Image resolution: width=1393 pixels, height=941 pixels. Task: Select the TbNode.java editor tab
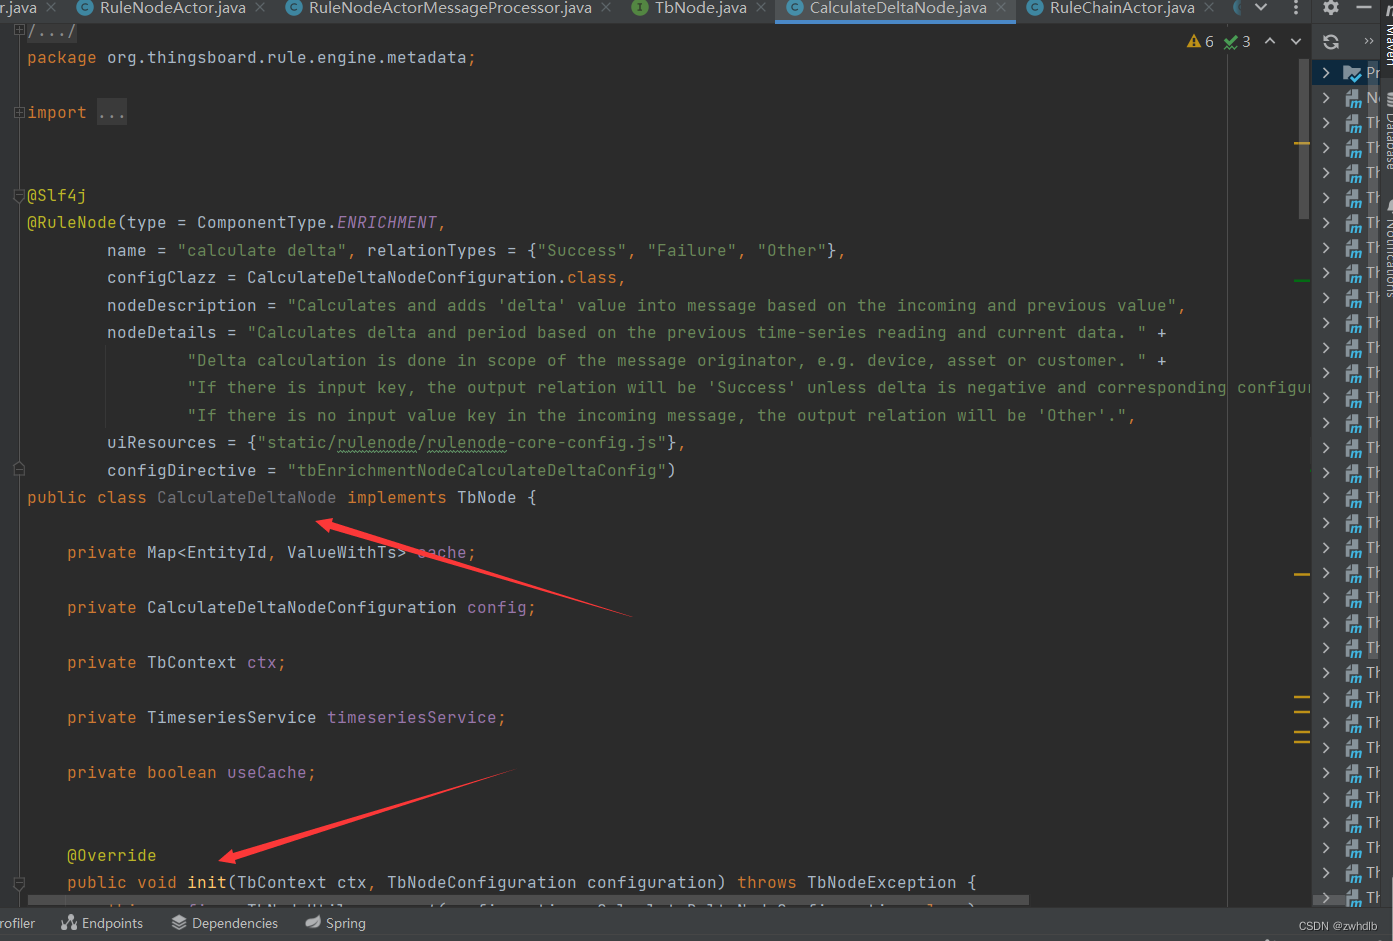pos(700,8)
